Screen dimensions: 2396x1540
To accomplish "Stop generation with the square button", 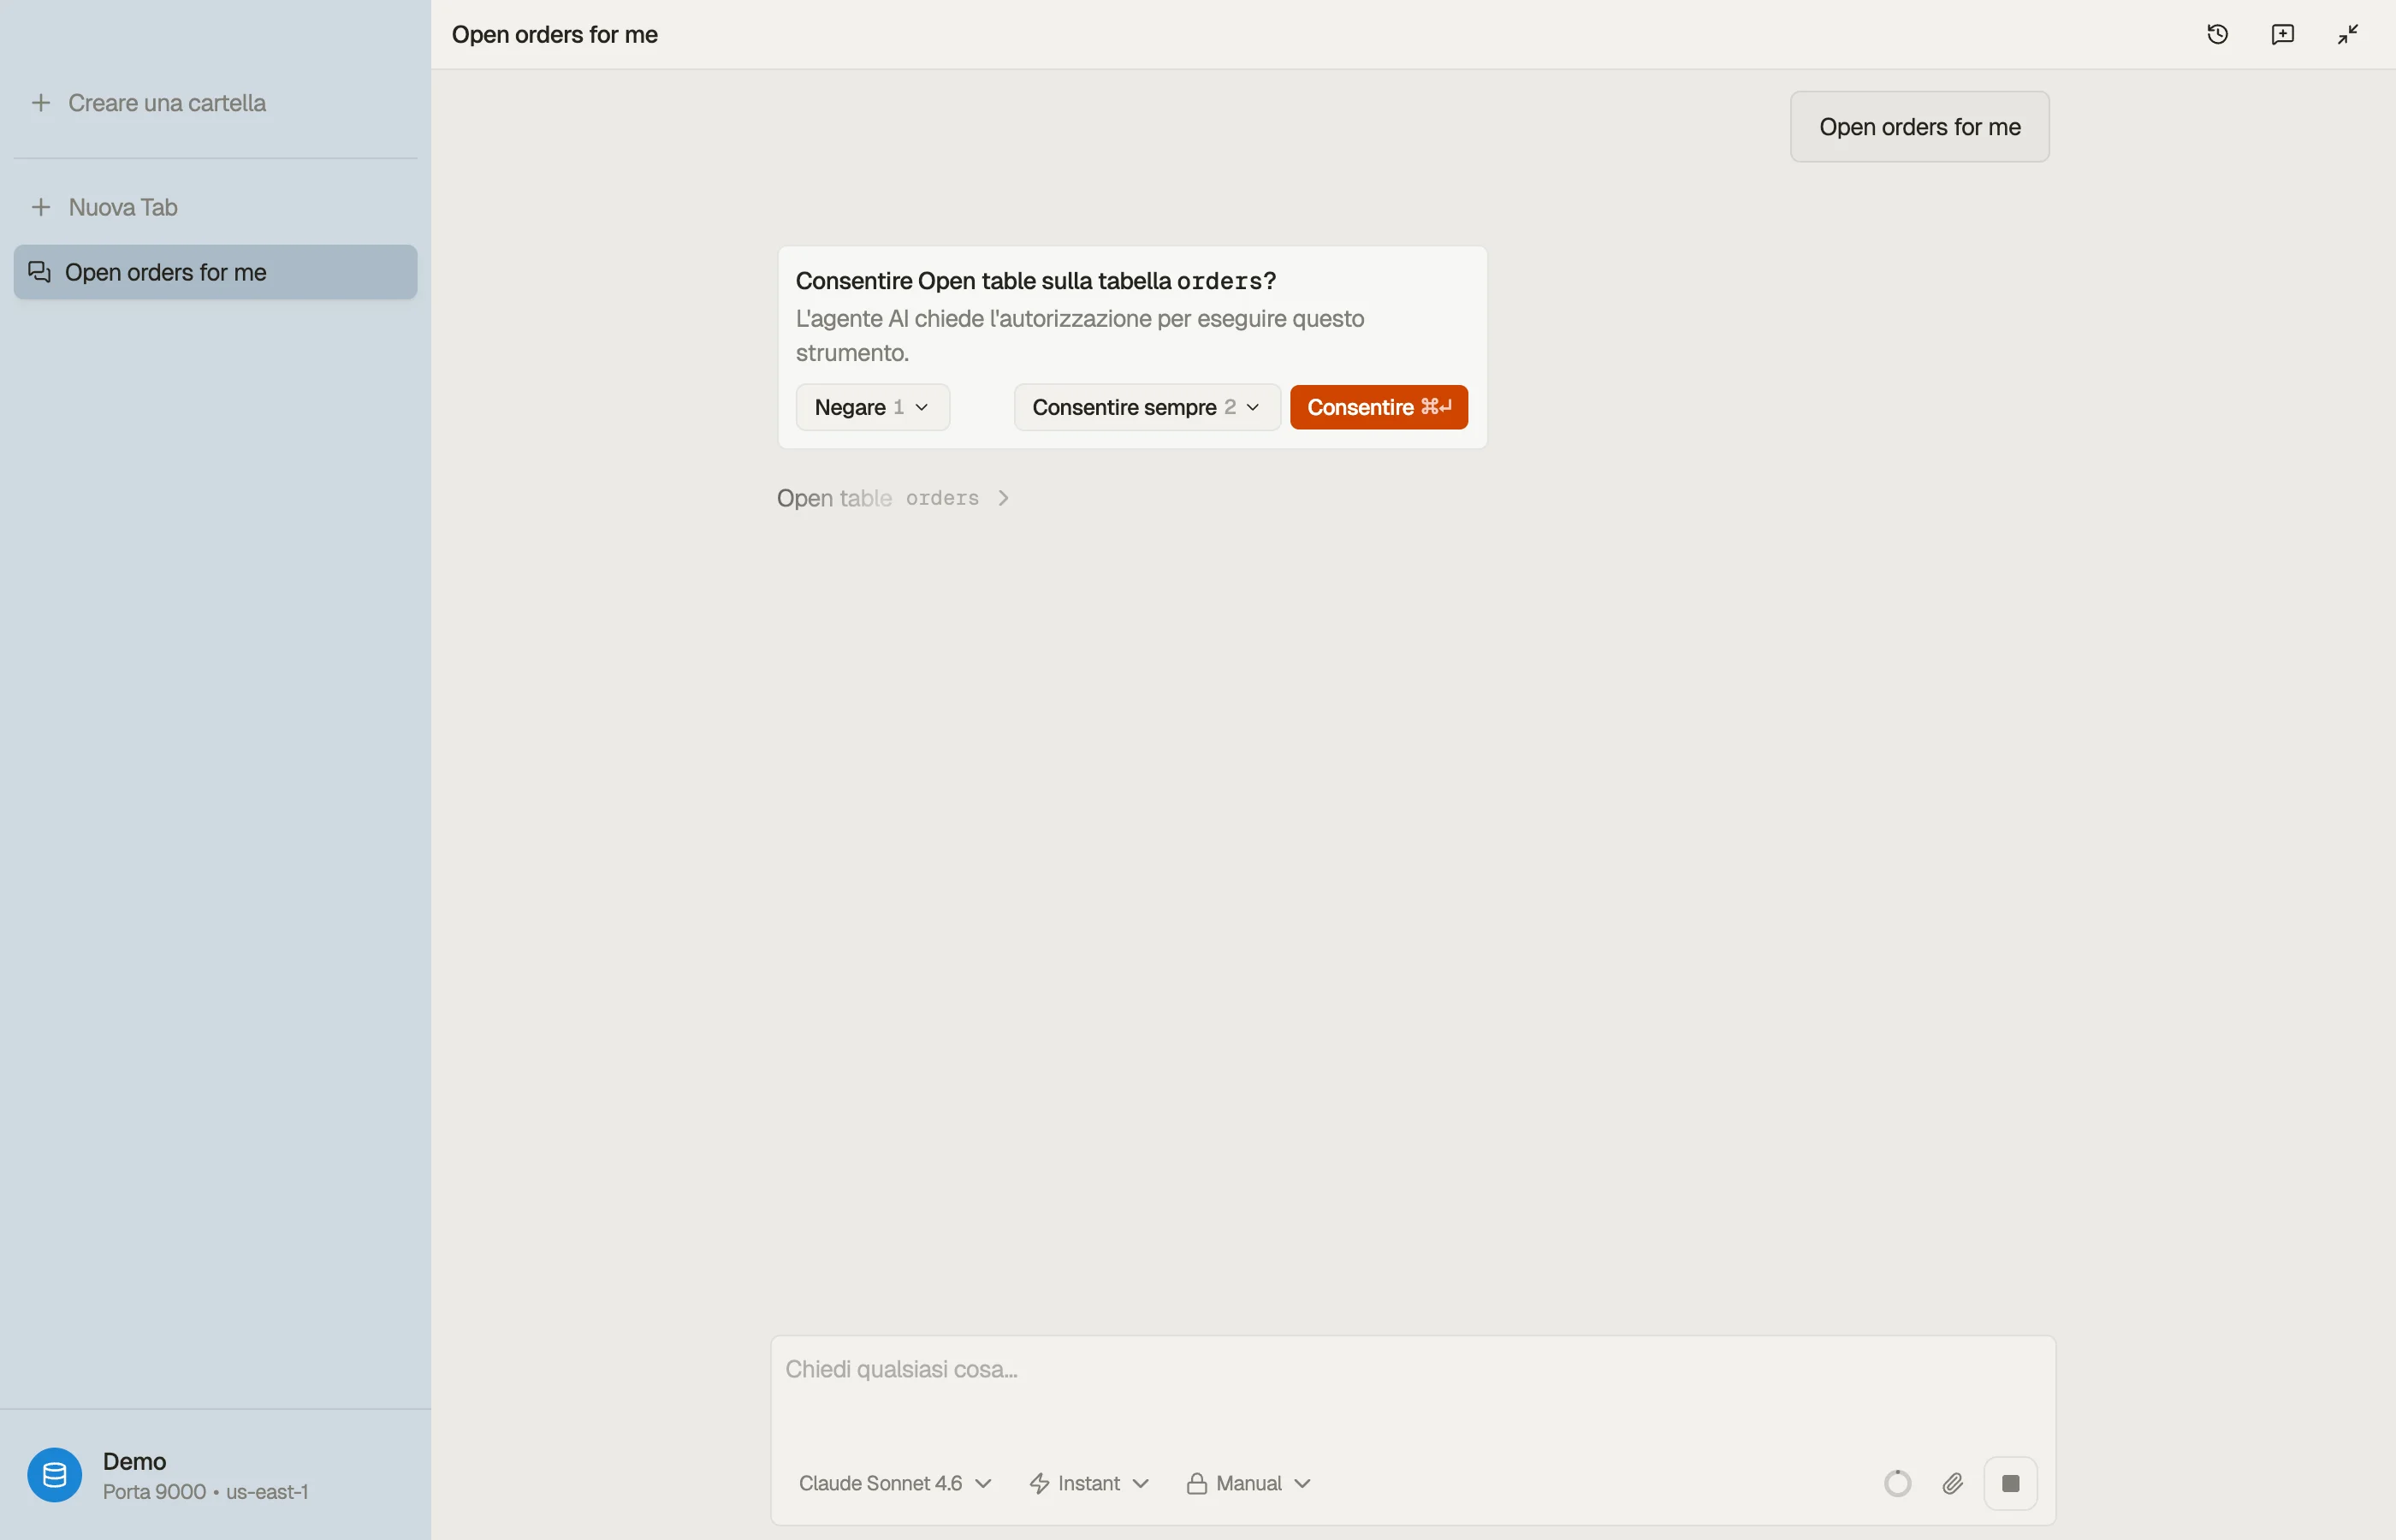I will [x=2010, y=1483].
